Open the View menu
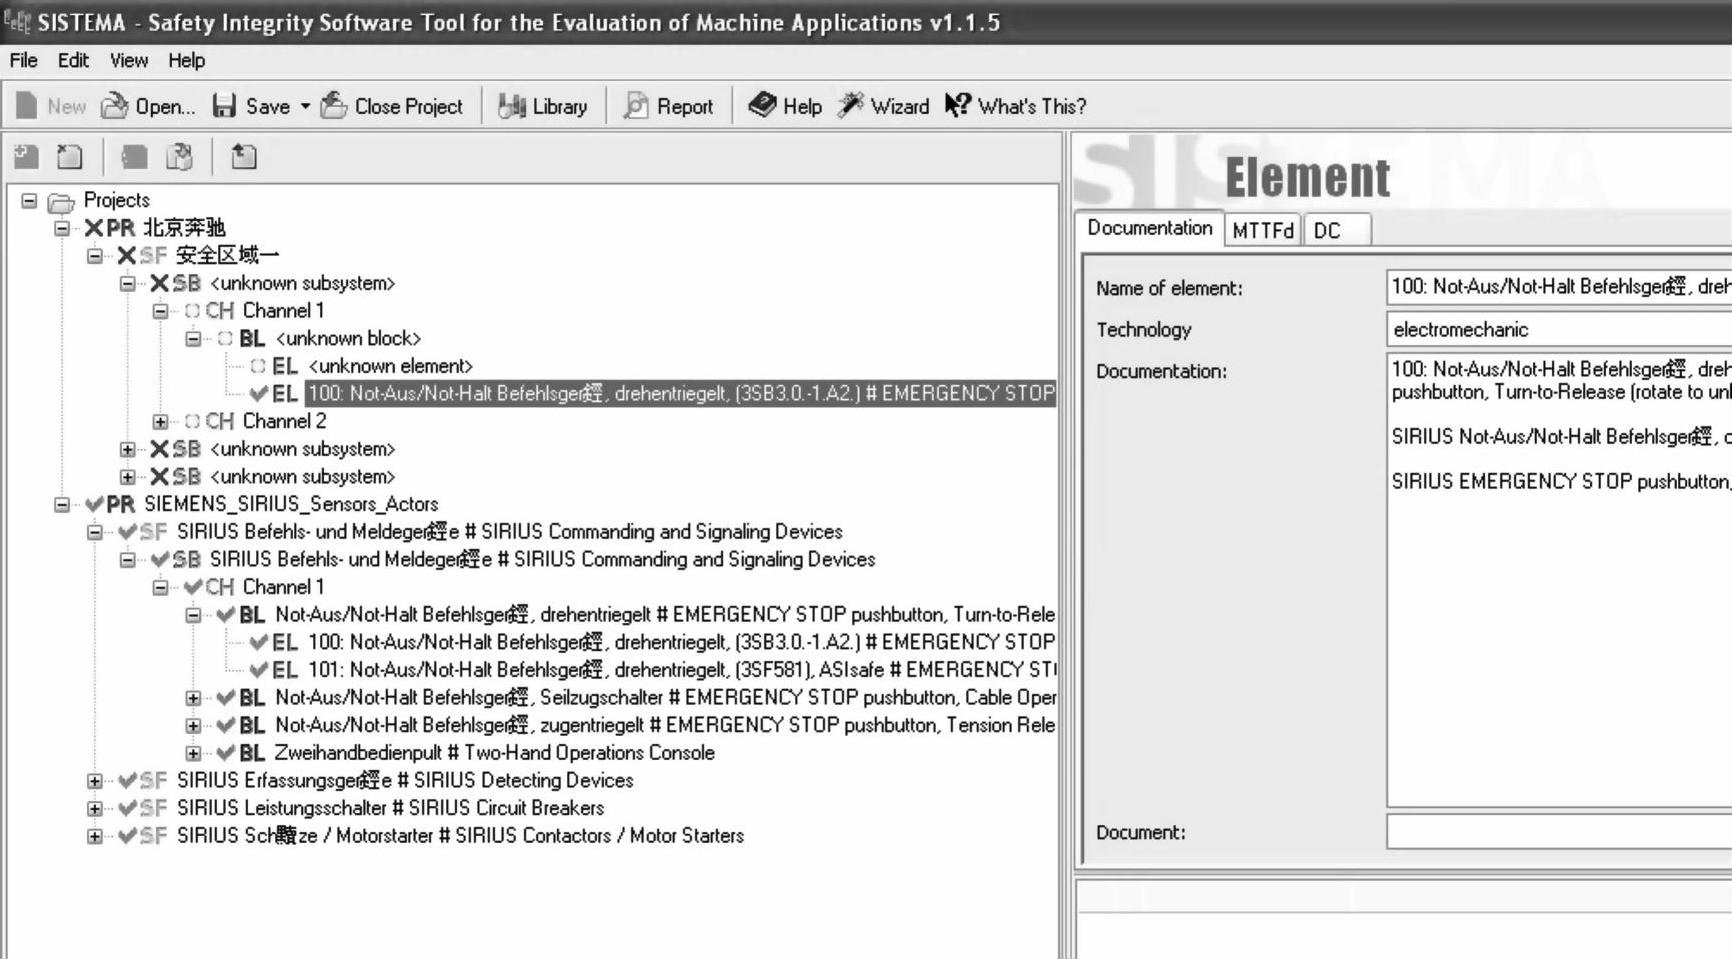The image size is (1732, 959). click(x=128, y=60)
